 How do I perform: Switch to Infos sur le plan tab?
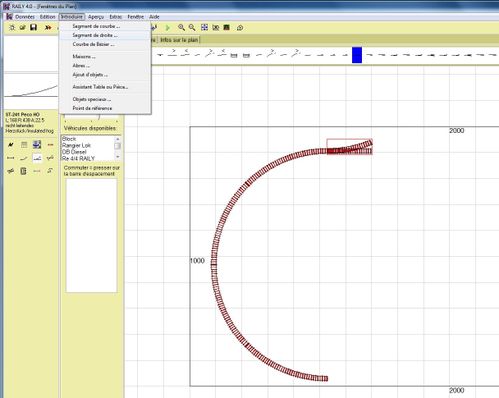coord(179,40)
